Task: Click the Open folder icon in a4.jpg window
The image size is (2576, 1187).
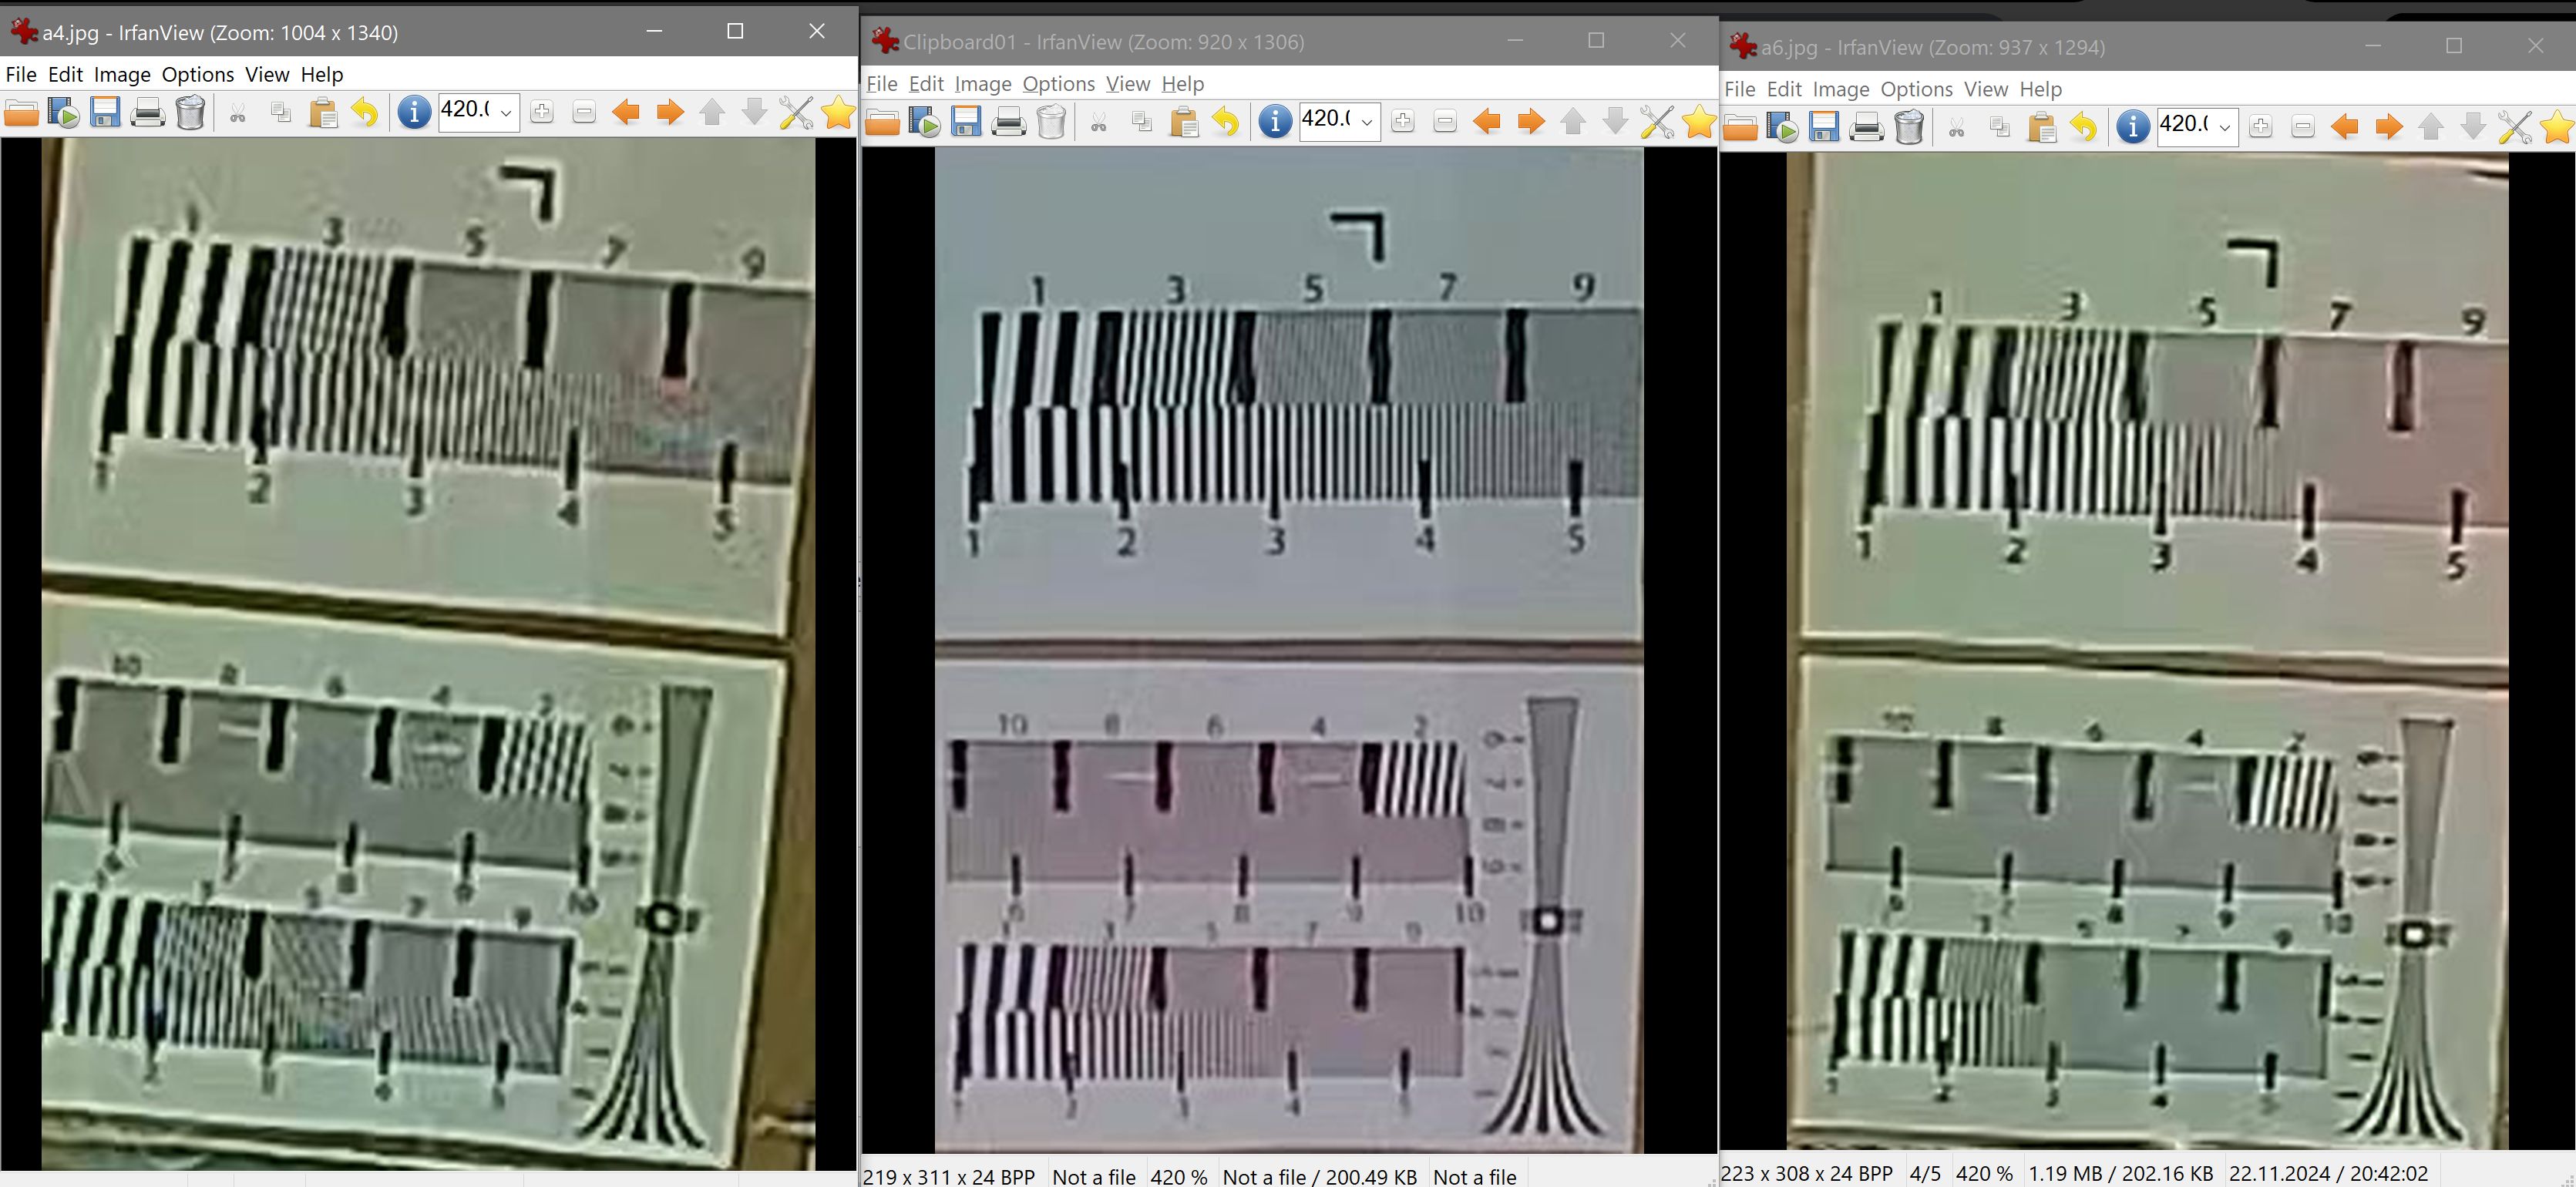Action: [21, 112]
